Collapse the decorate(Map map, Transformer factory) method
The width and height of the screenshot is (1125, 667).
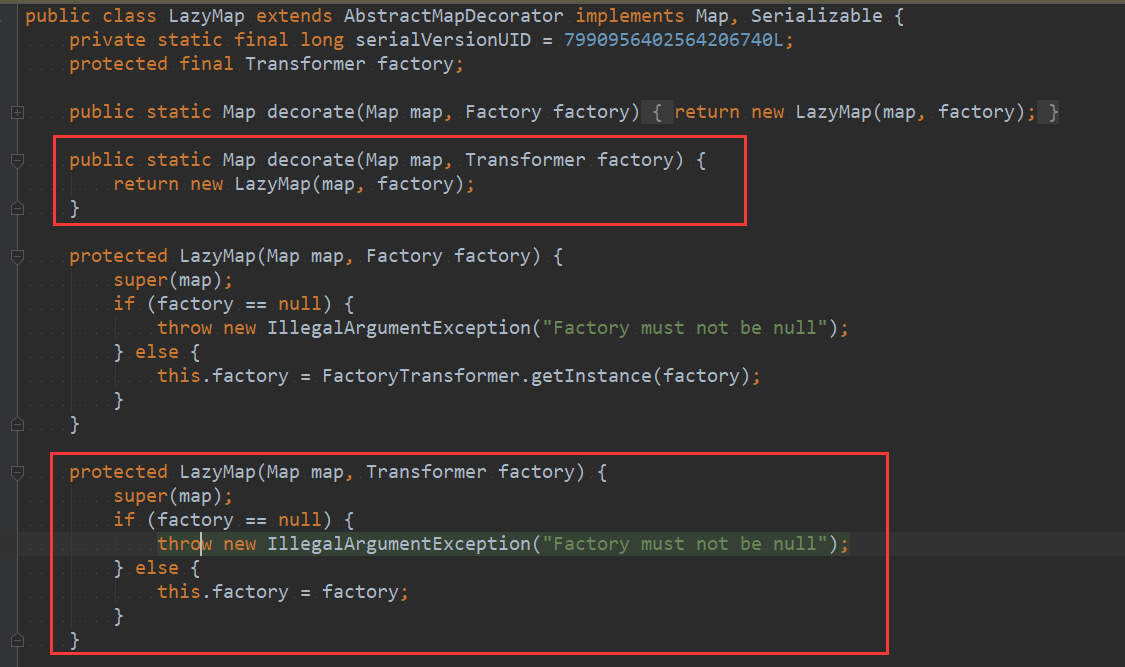tap(17, 161)
